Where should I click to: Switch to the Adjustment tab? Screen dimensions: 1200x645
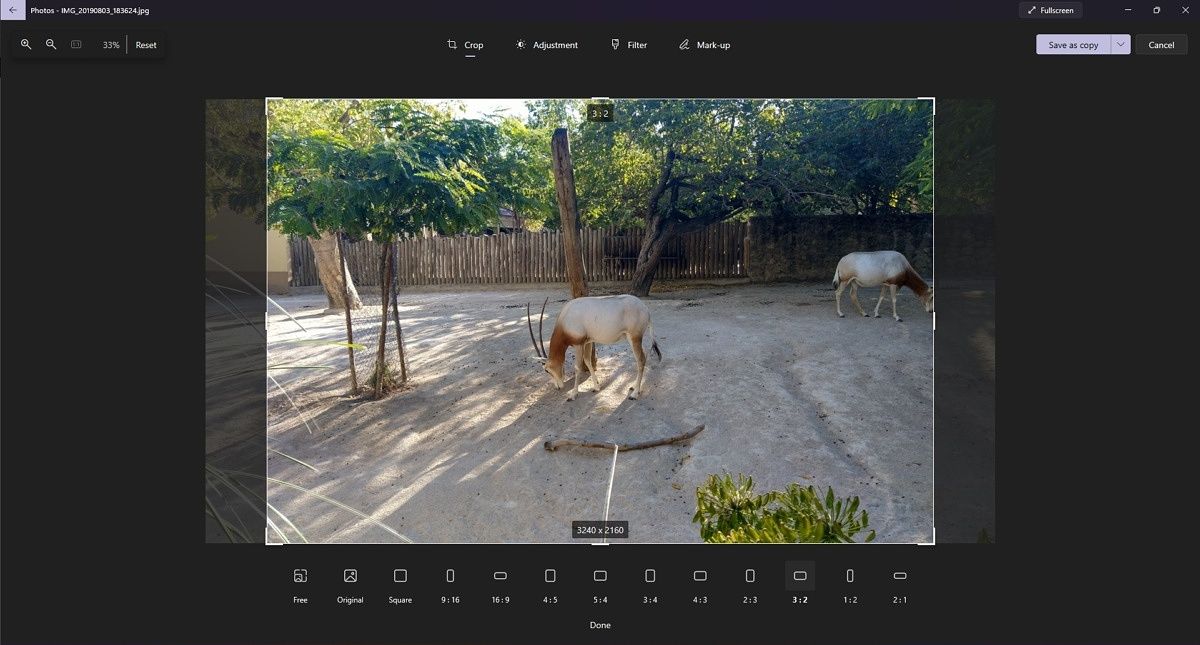(x=546, y=44)
